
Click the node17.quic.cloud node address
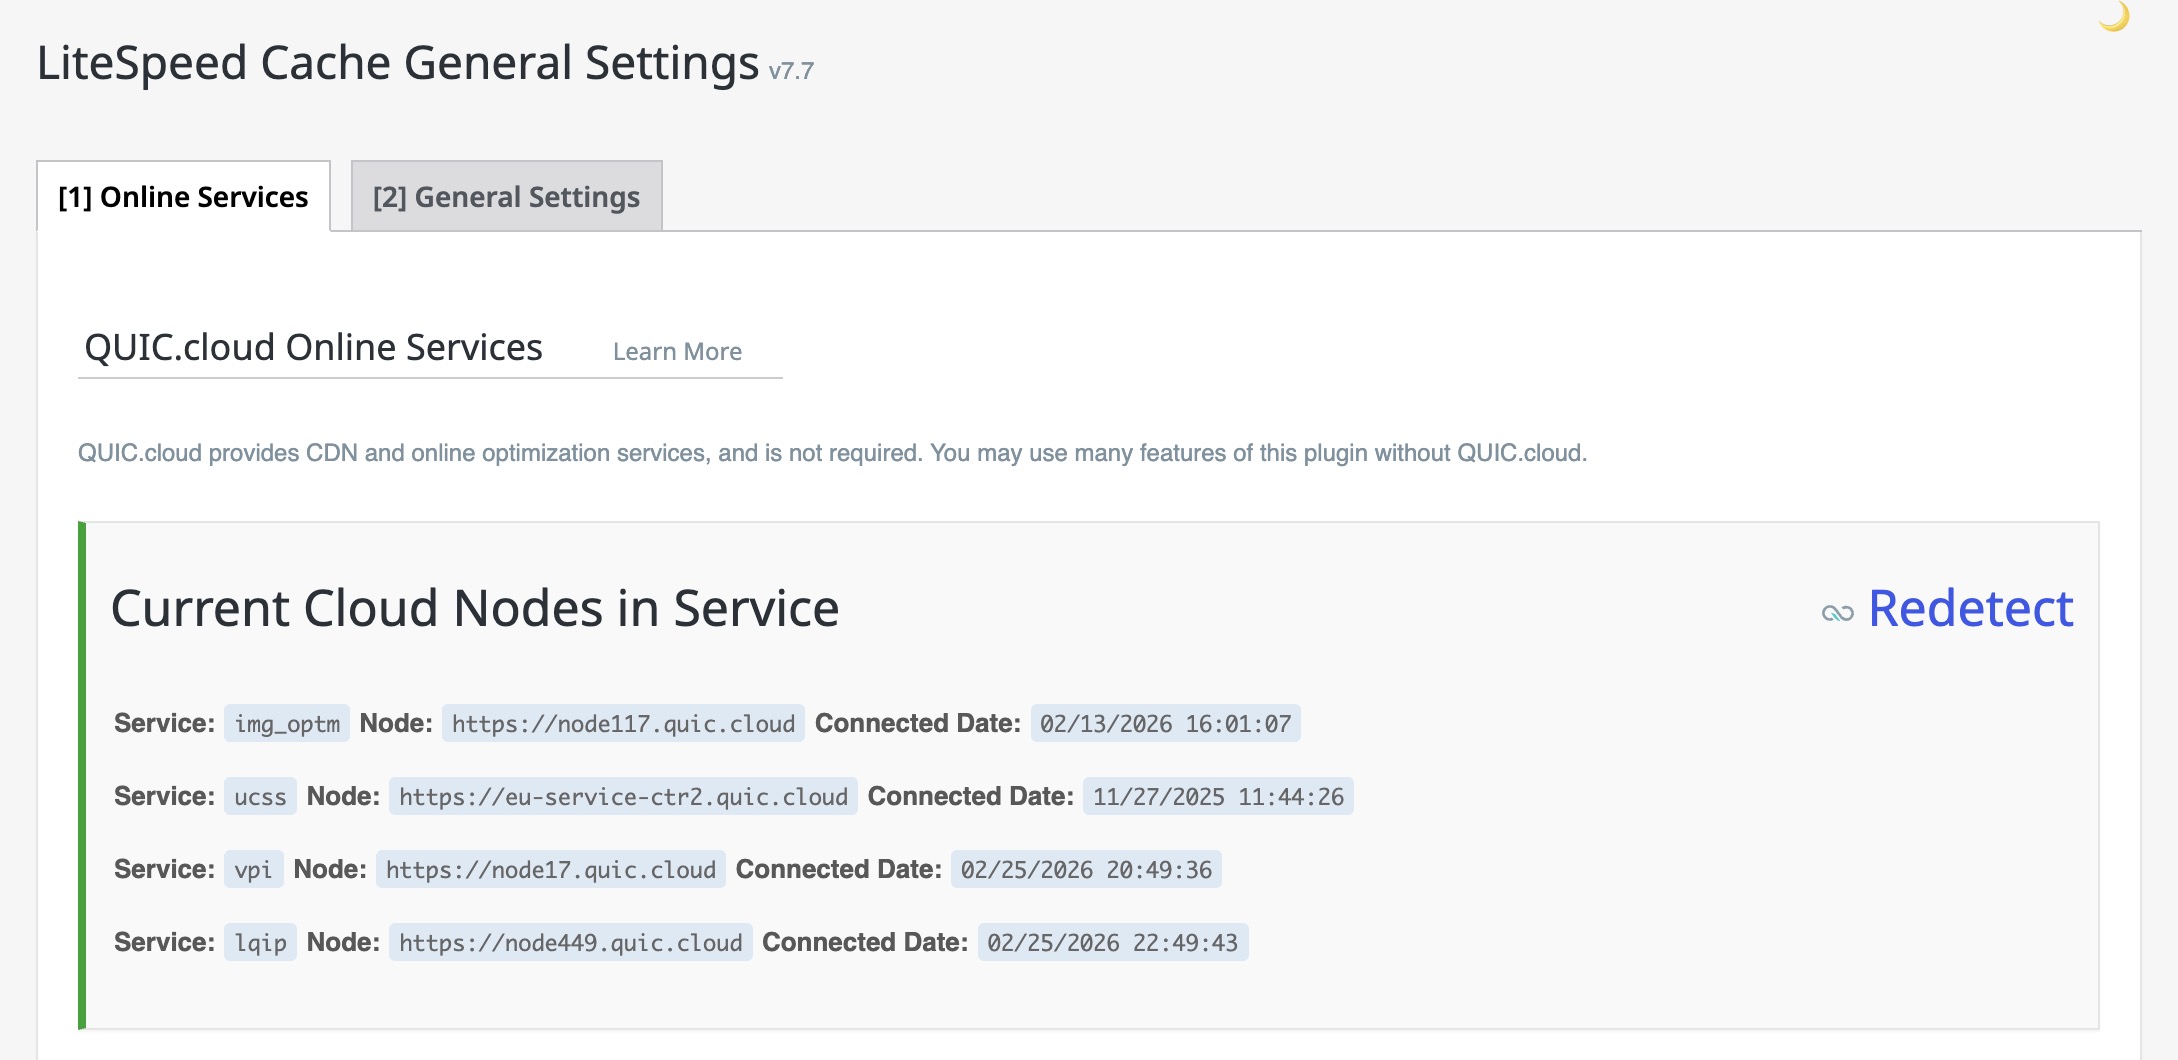tap(550, 869)
